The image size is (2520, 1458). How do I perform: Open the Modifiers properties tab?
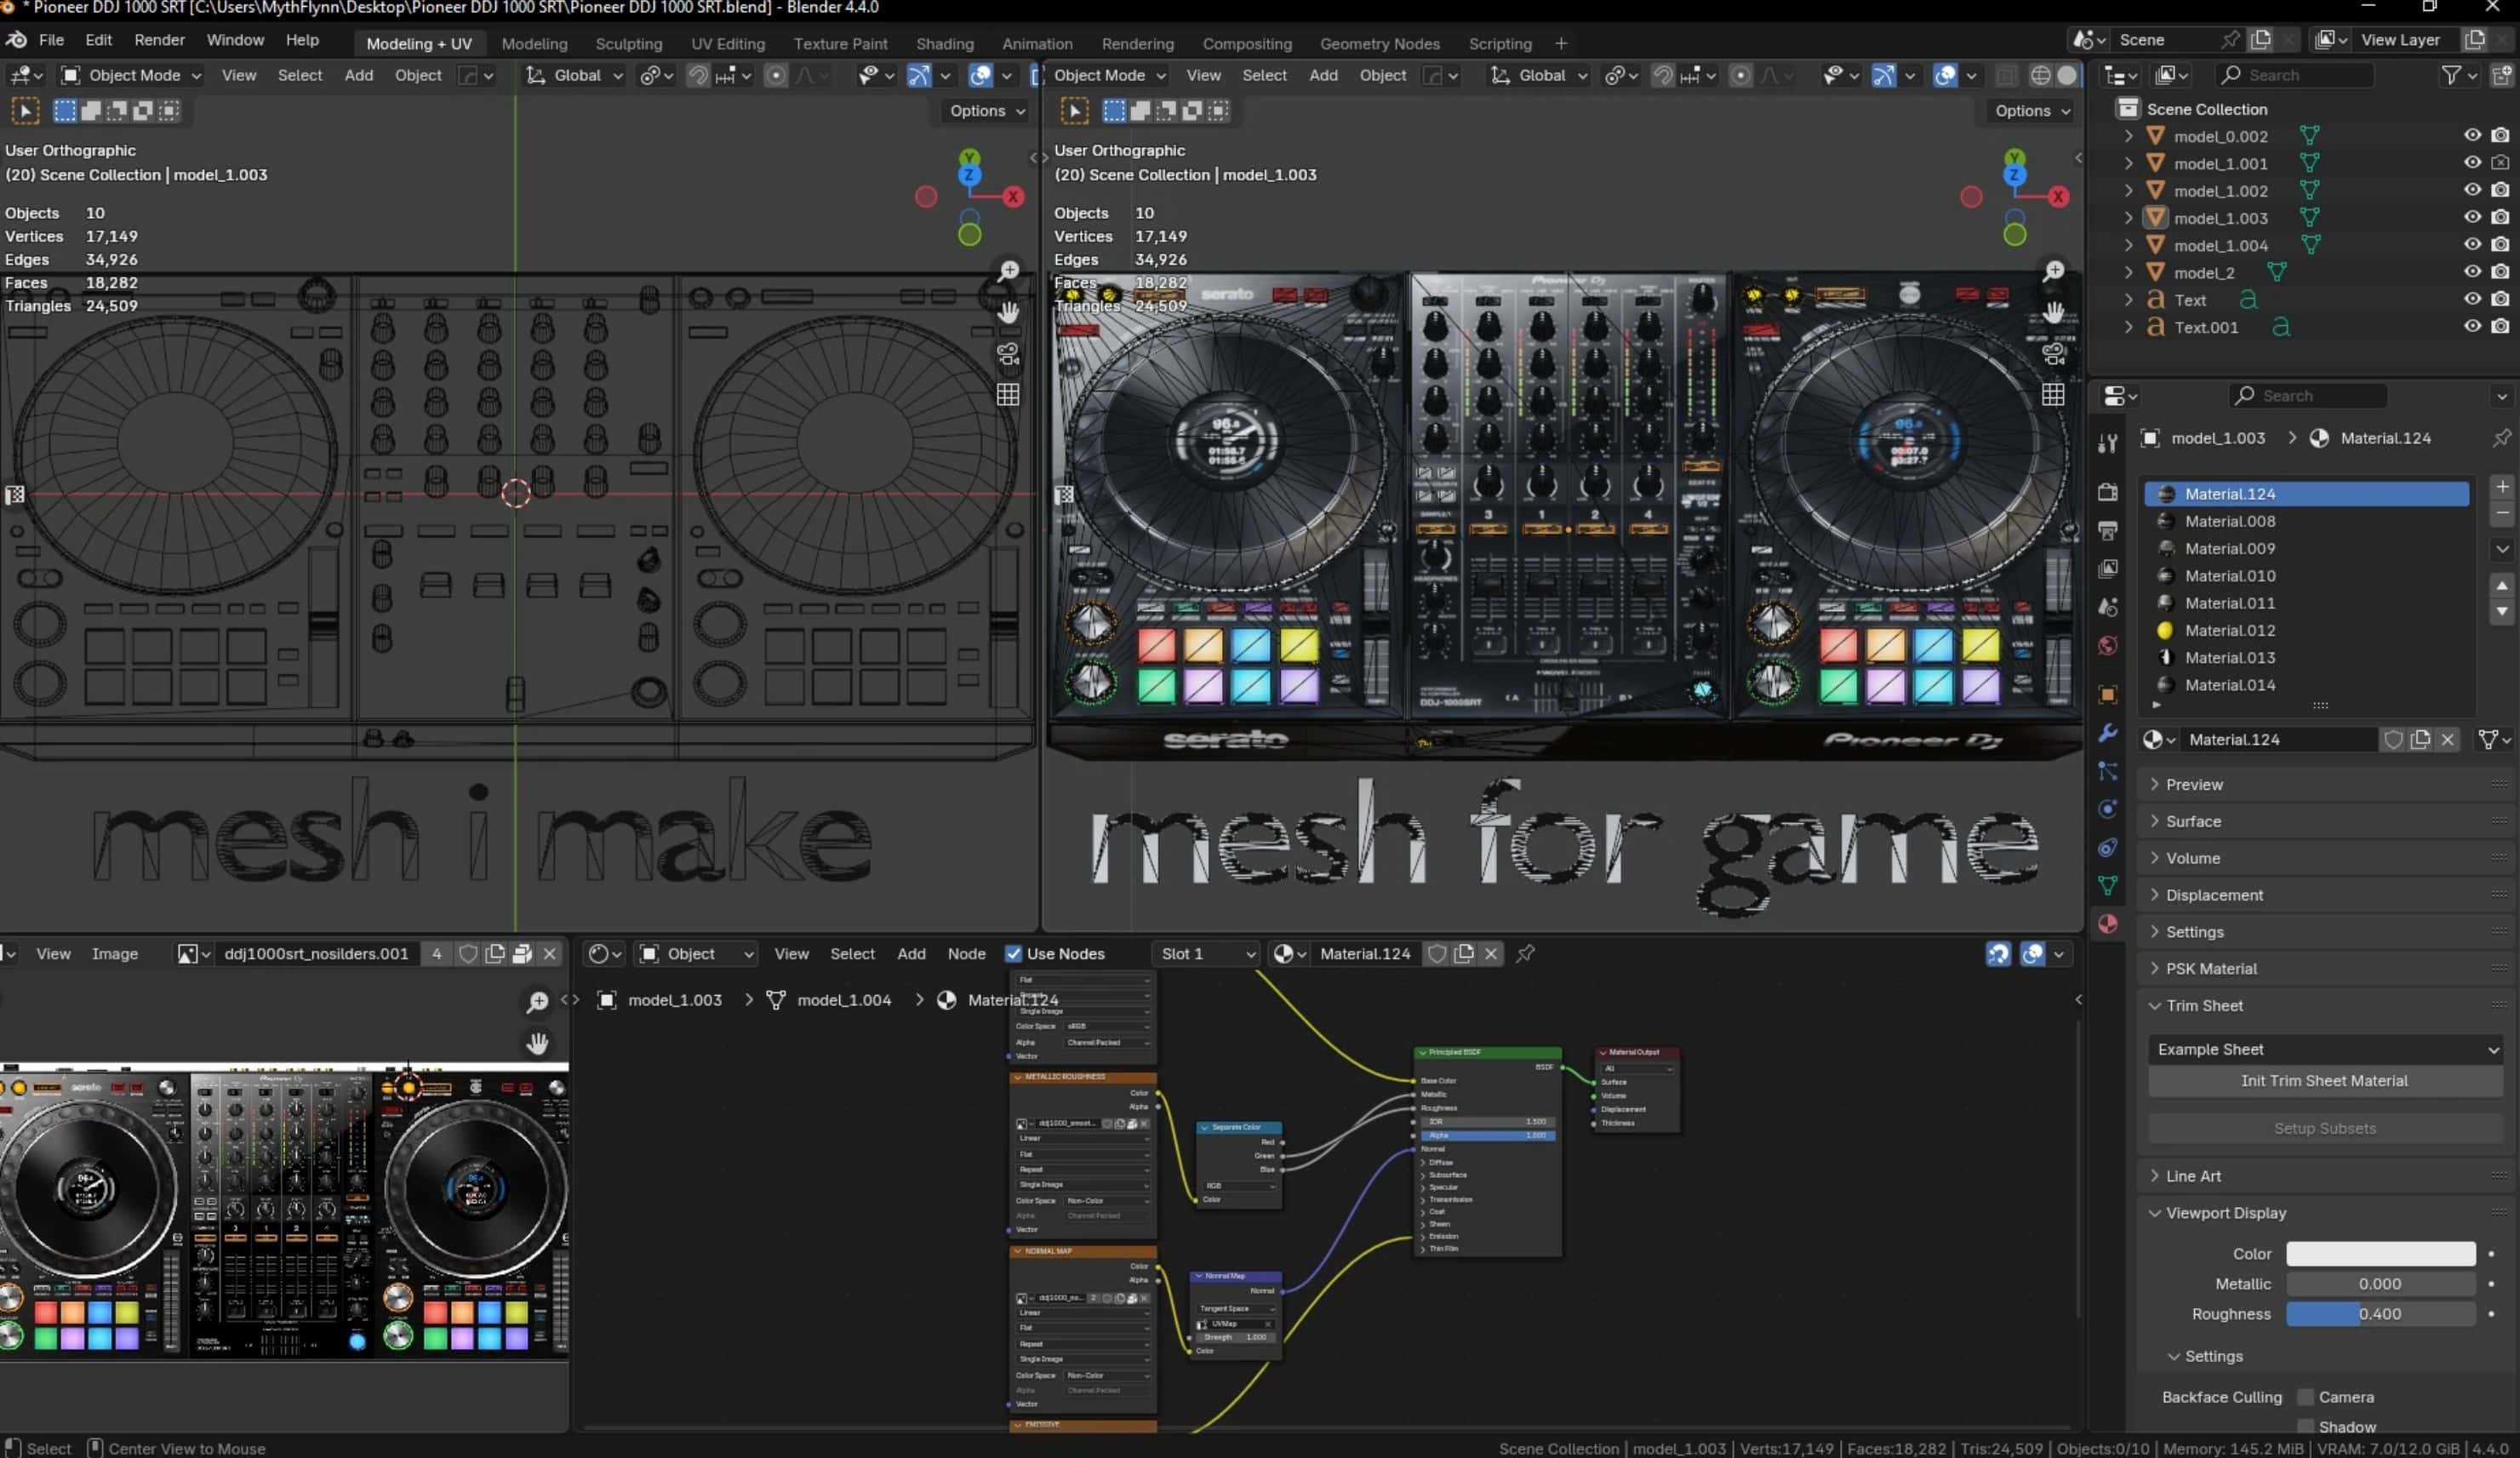pos(2108,733)
